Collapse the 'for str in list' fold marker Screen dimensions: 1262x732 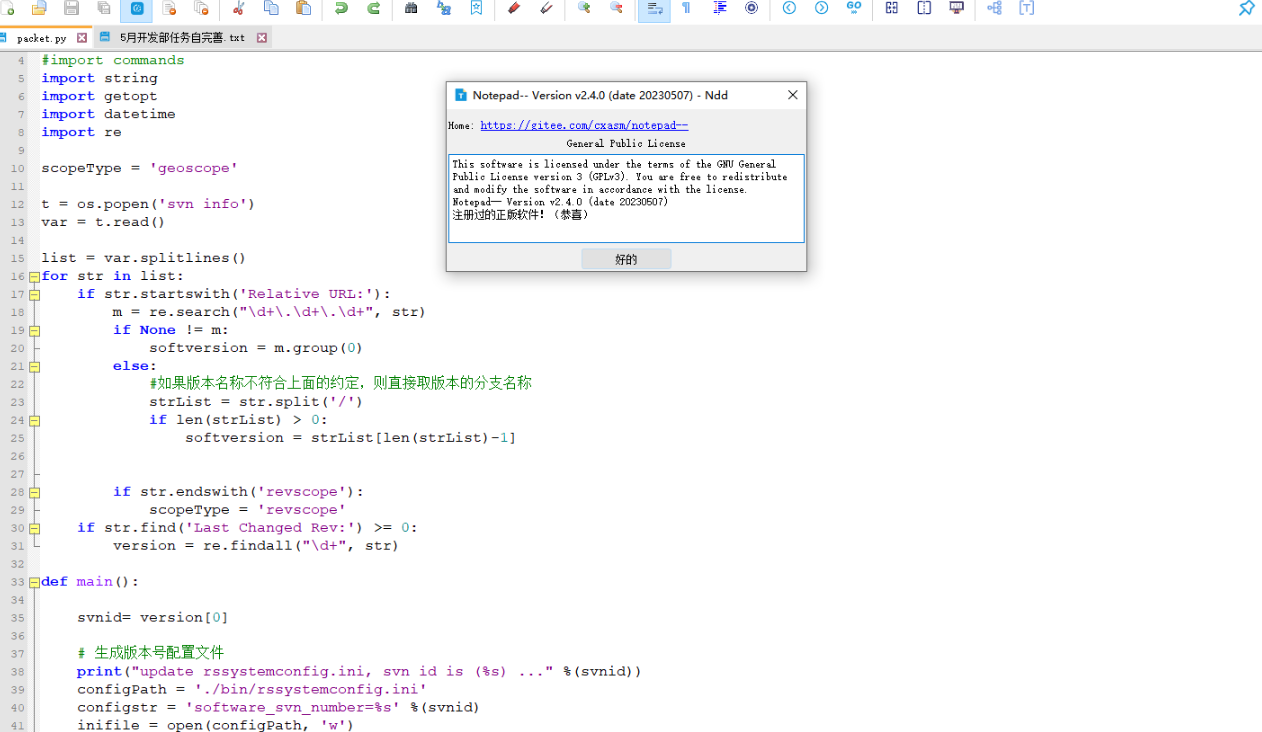pos(34,277)
